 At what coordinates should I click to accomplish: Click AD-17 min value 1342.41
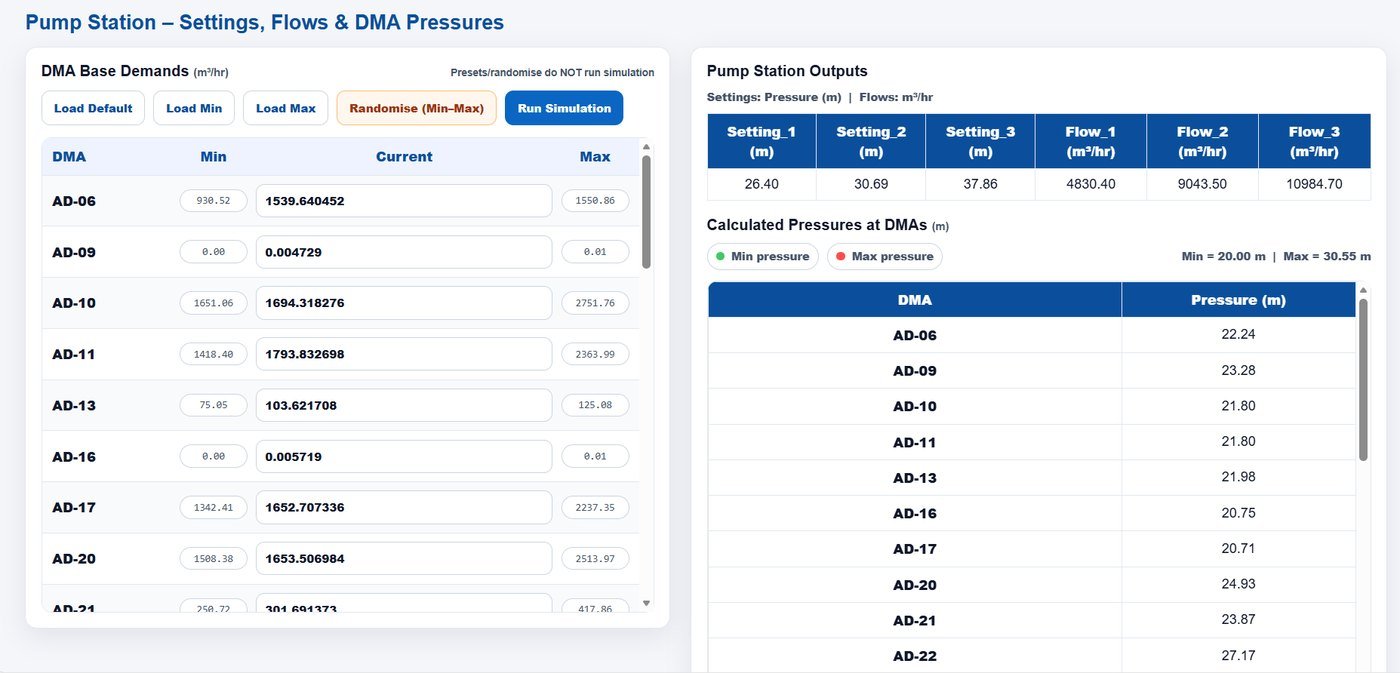coord(213,507)
